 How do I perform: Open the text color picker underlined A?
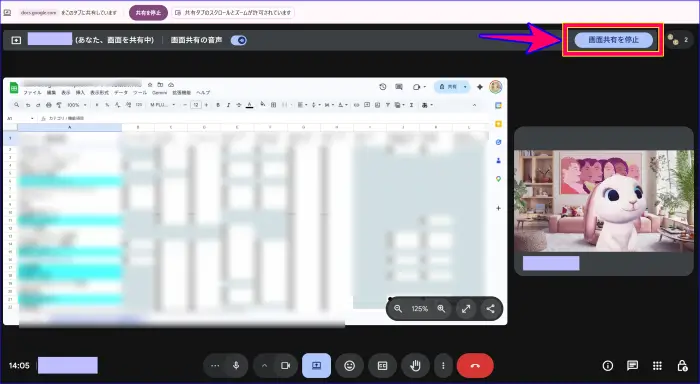250,105
